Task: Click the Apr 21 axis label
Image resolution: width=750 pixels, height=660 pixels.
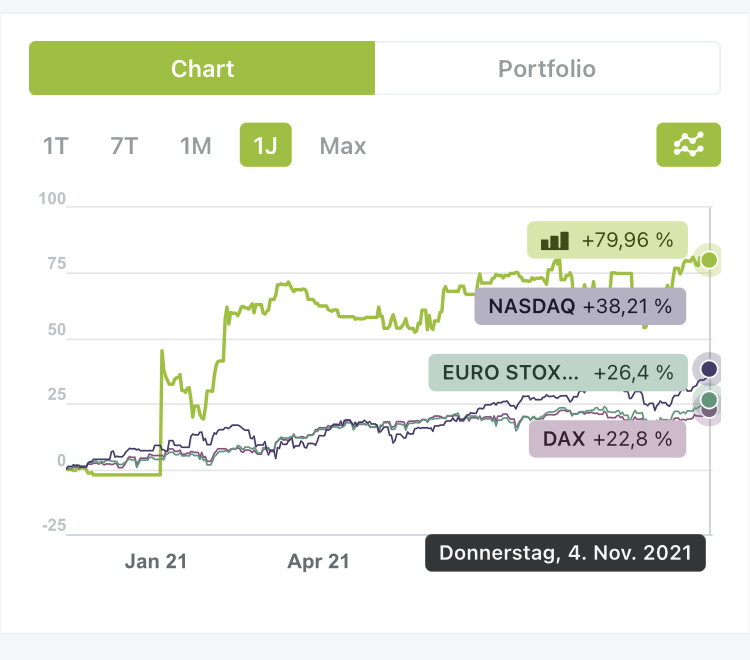Action: (x=318, y=561)
